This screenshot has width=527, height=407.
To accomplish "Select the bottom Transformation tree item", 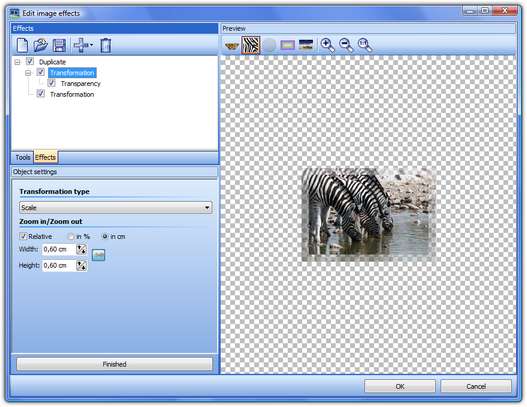I will 72,94.
